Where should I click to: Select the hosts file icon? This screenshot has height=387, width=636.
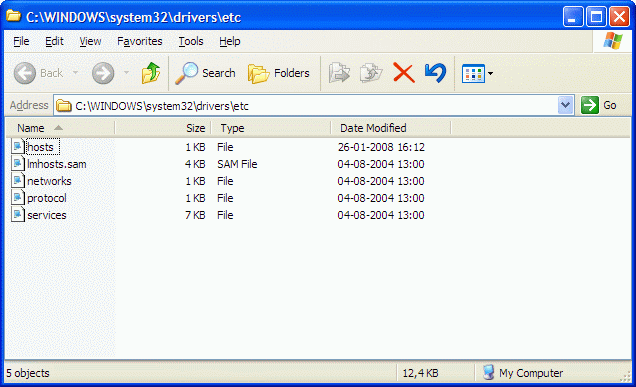point(17,146)
